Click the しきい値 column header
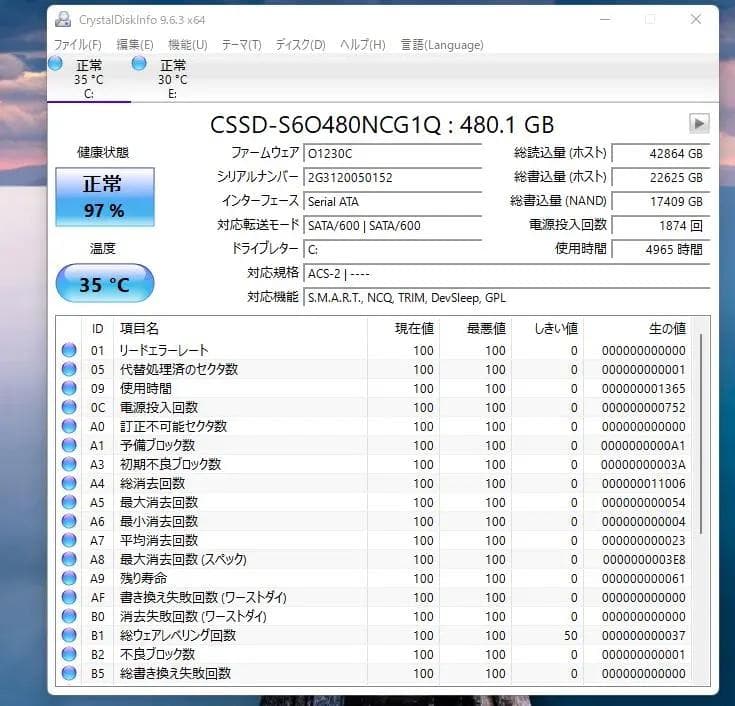 548,328
